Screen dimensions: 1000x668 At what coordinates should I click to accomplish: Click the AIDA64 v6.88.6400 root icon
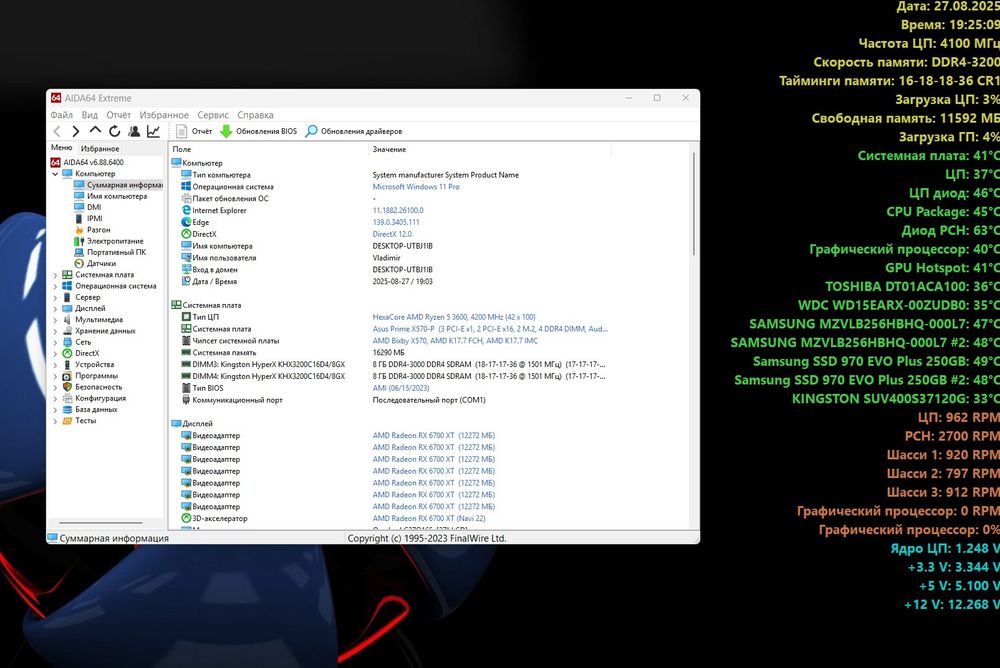click(x=55, y=162)
